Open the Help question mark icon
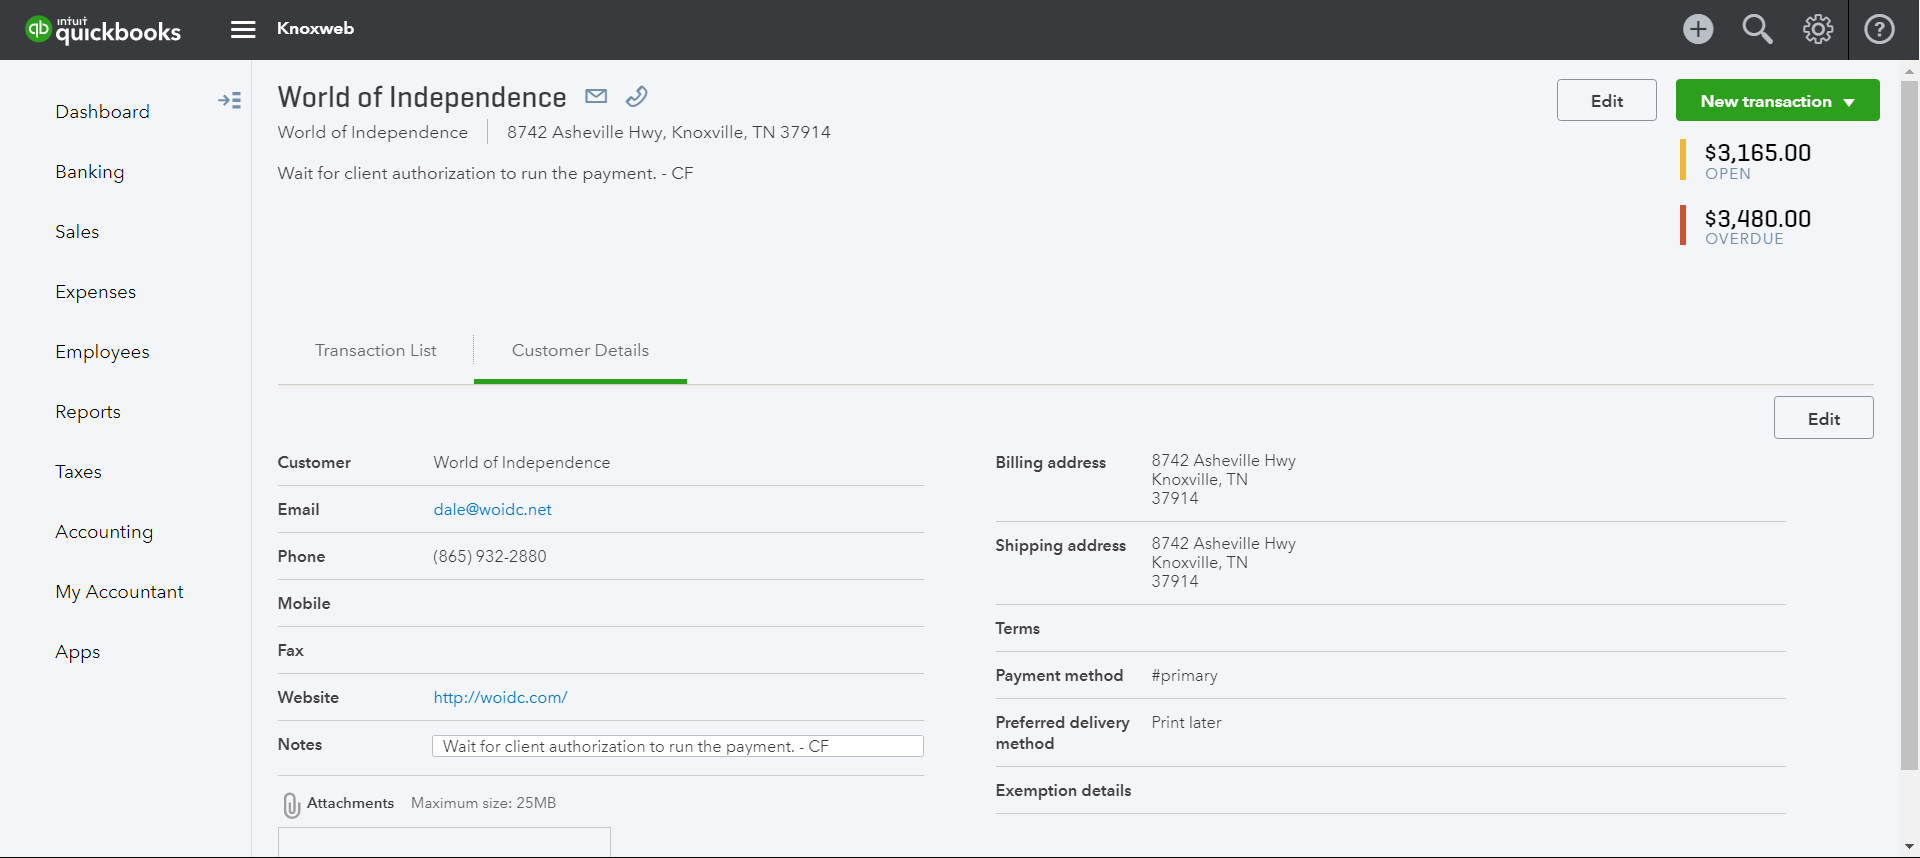The width and height of the screenshot is (1920, 858). pos(1879,29)
